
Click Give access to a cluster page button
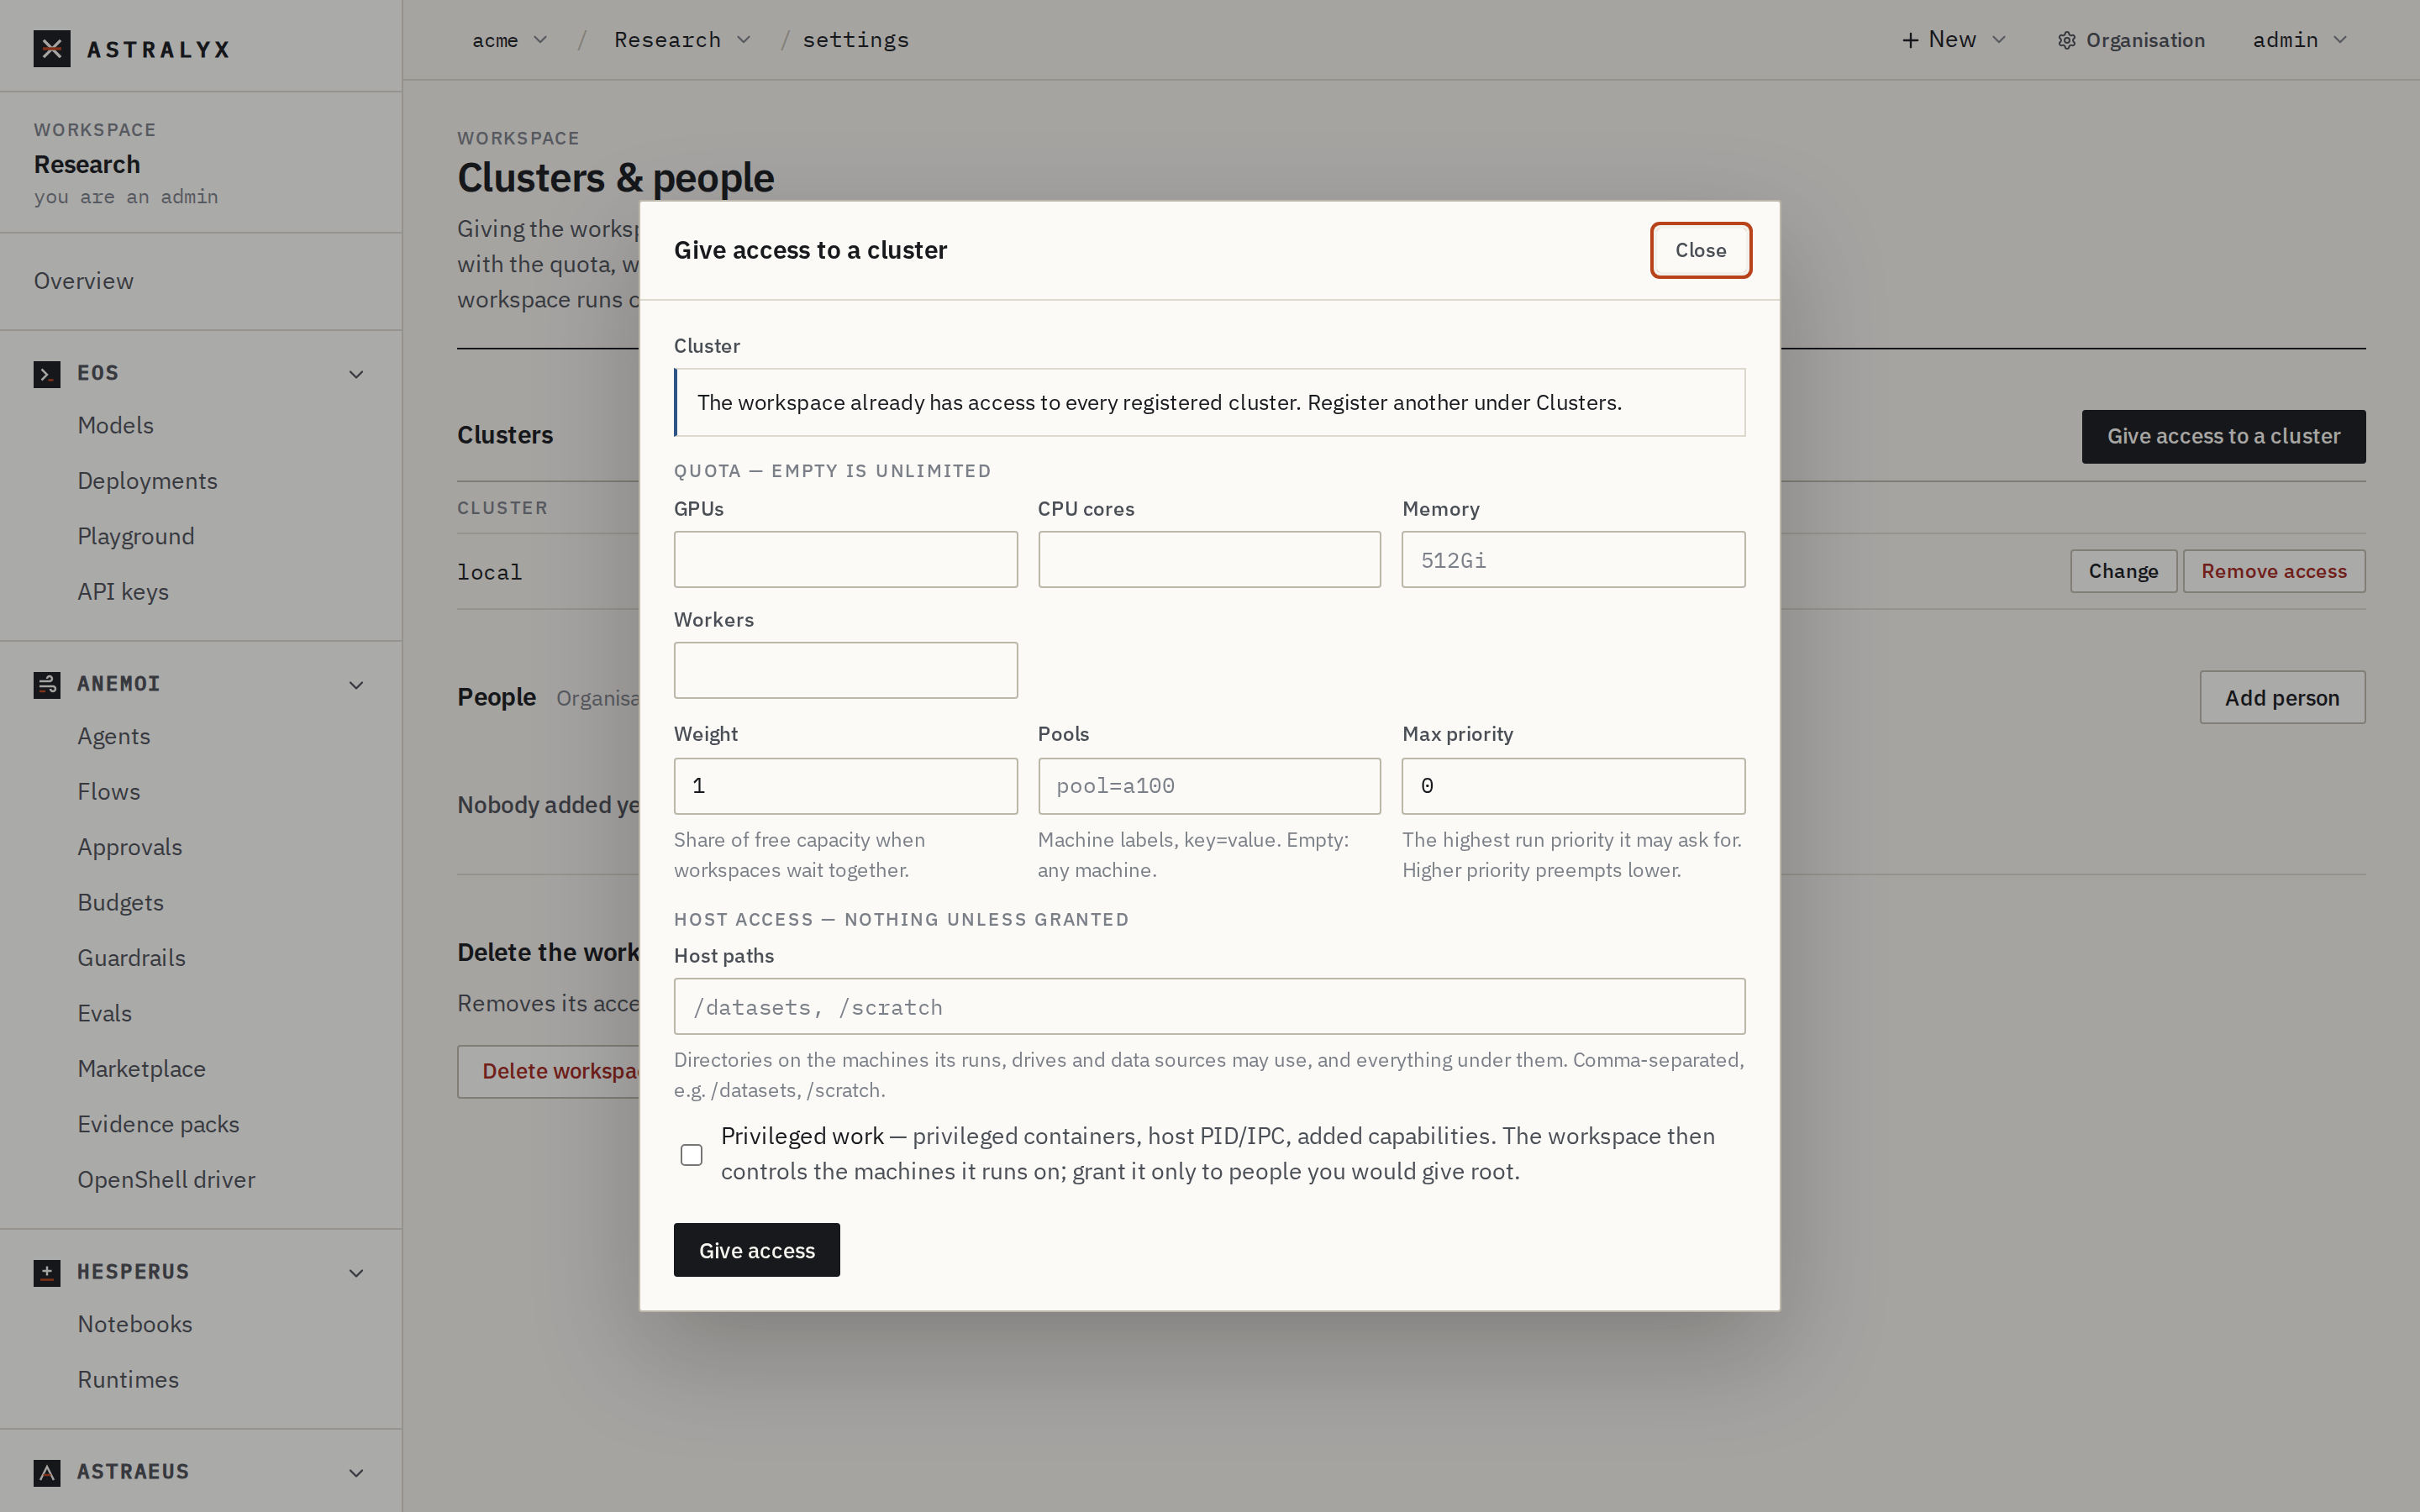coord(2224,437)
